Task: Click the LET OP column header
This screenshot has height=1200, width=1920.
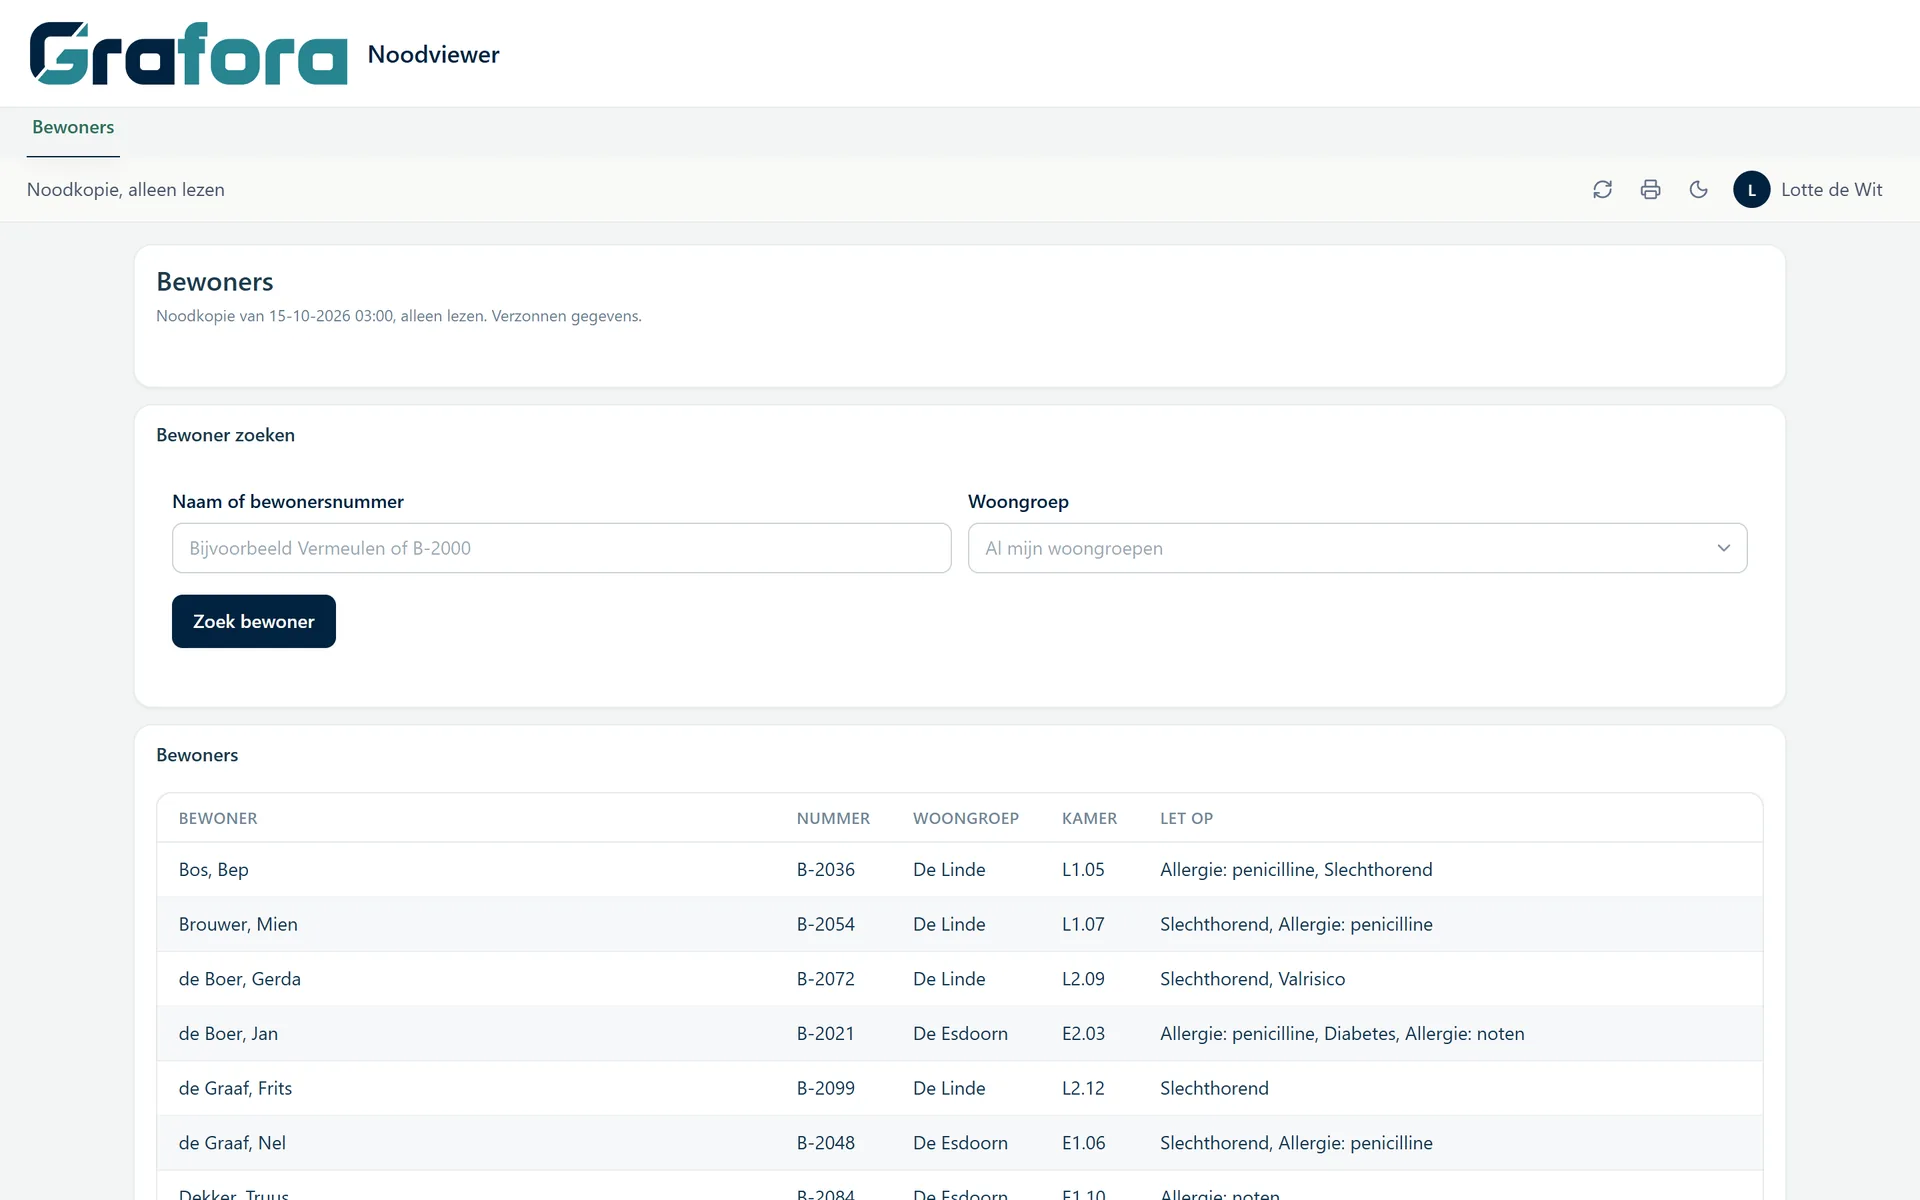Action: click(1186, 818)
